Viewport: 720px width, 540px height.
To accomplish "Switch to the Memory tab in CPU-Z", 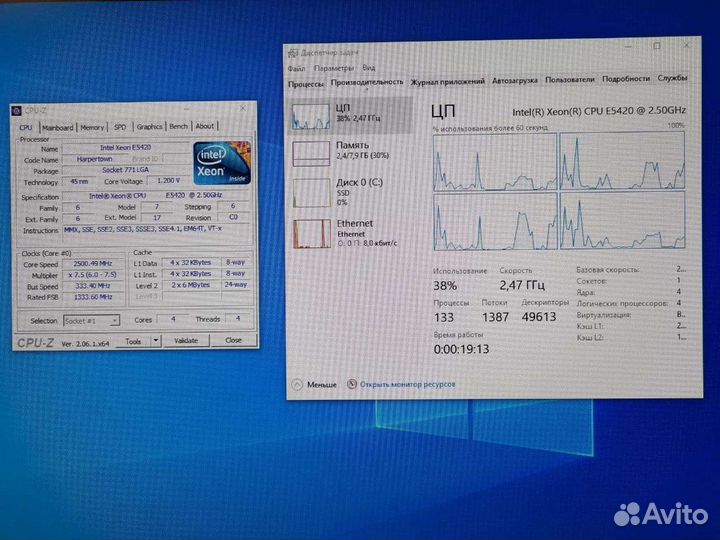I will 92,127.
